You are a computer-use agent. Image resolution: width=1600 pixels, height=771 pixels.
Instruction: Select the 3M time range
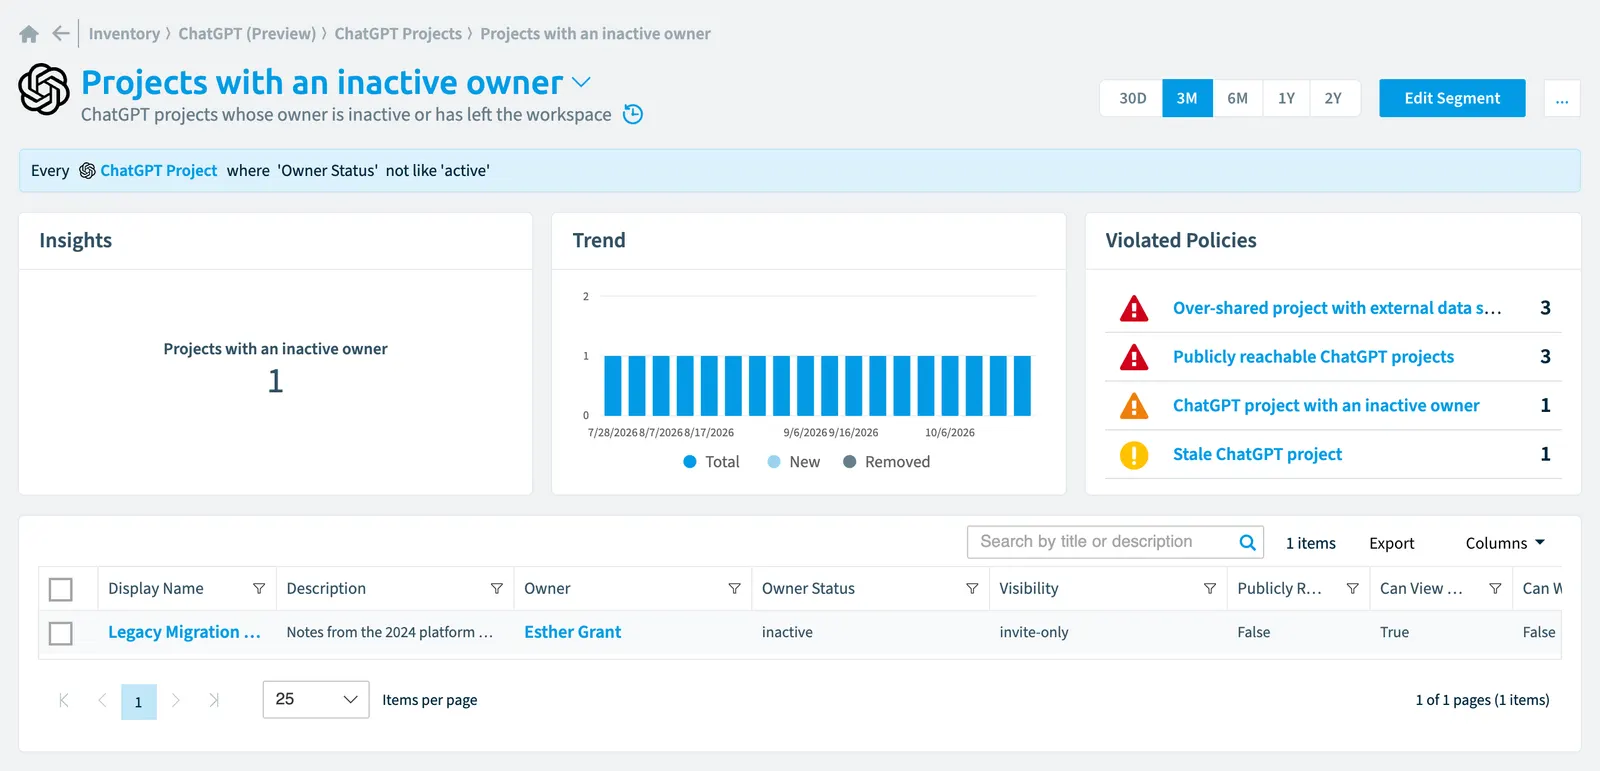[1187, 99]
